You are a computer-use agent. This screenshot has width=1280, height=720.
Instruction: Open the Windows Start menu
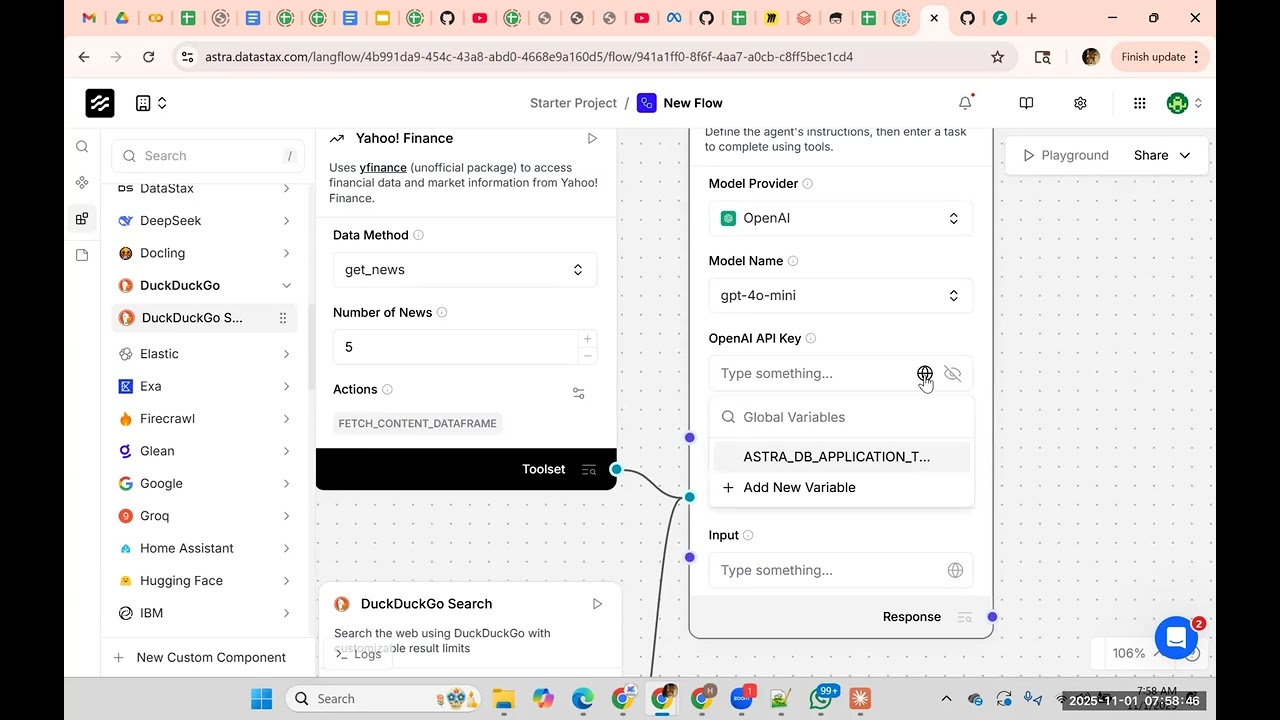point(260,698)
